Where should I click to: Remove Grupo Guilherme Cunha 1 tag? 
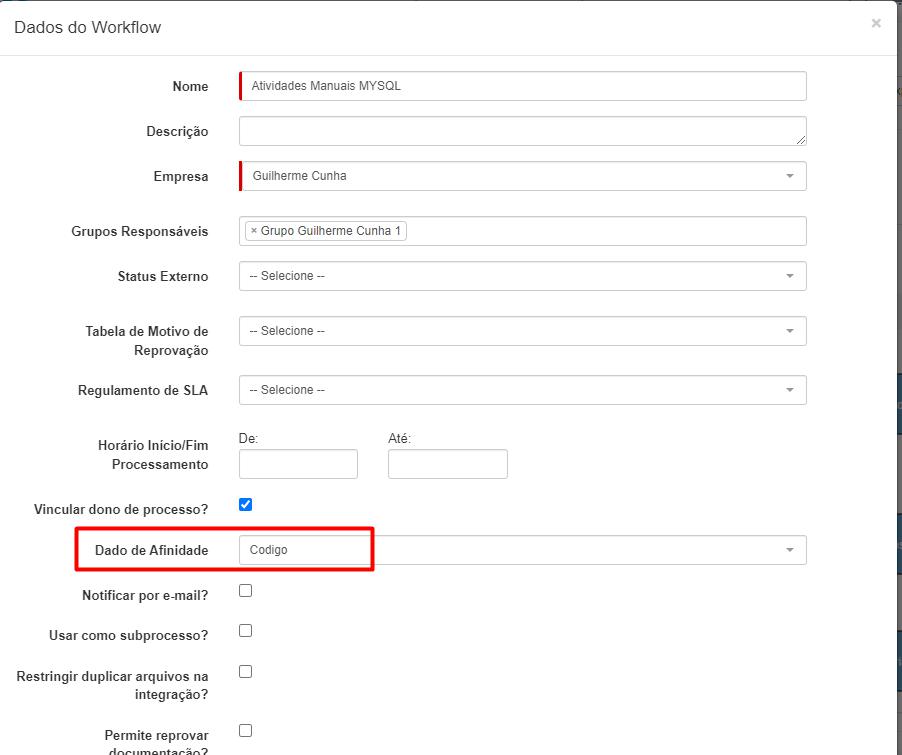pyautogui.click(x=254, y=231)
